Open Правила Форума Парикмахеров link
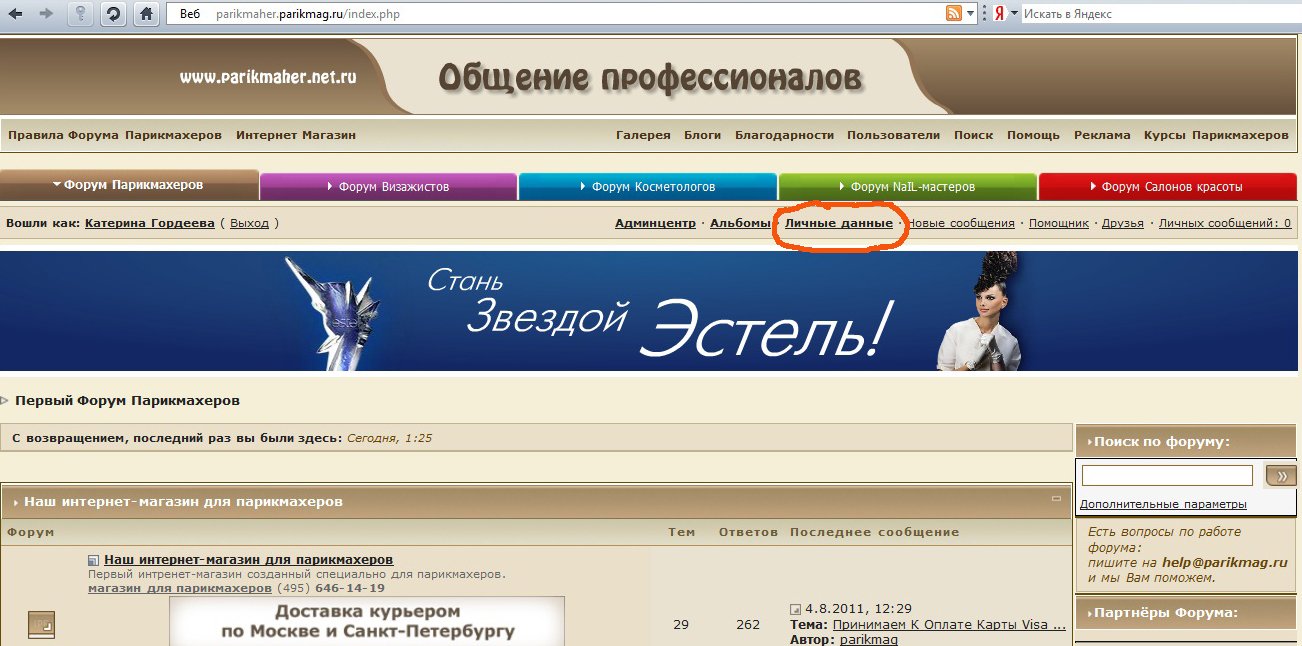Screen dimensions: 1302x646 coord(115,135)
